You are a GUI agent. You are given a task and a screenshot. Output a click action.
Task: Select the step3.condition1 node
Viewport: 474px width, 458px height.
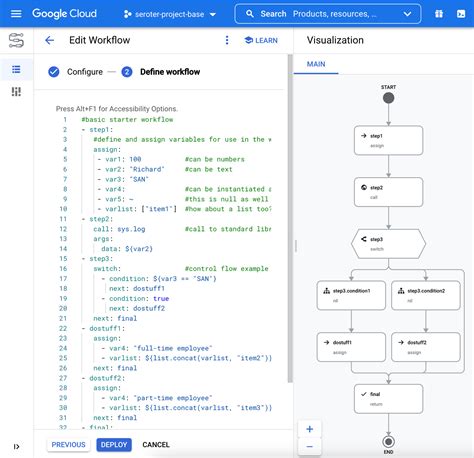point(351,295)
